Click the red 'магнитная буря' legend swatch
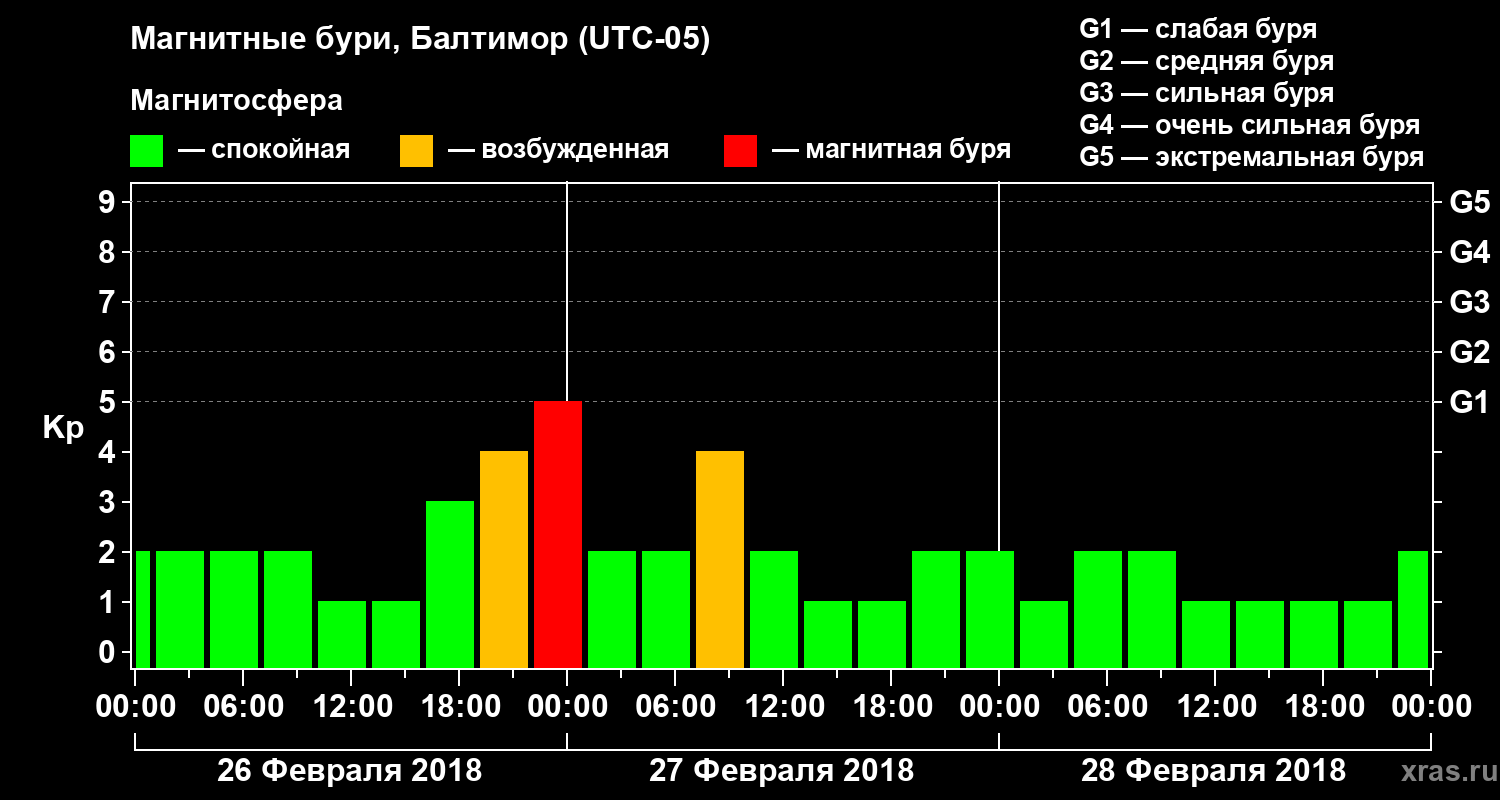Screen dimensions: 1500x800 [x=740, y=150]
